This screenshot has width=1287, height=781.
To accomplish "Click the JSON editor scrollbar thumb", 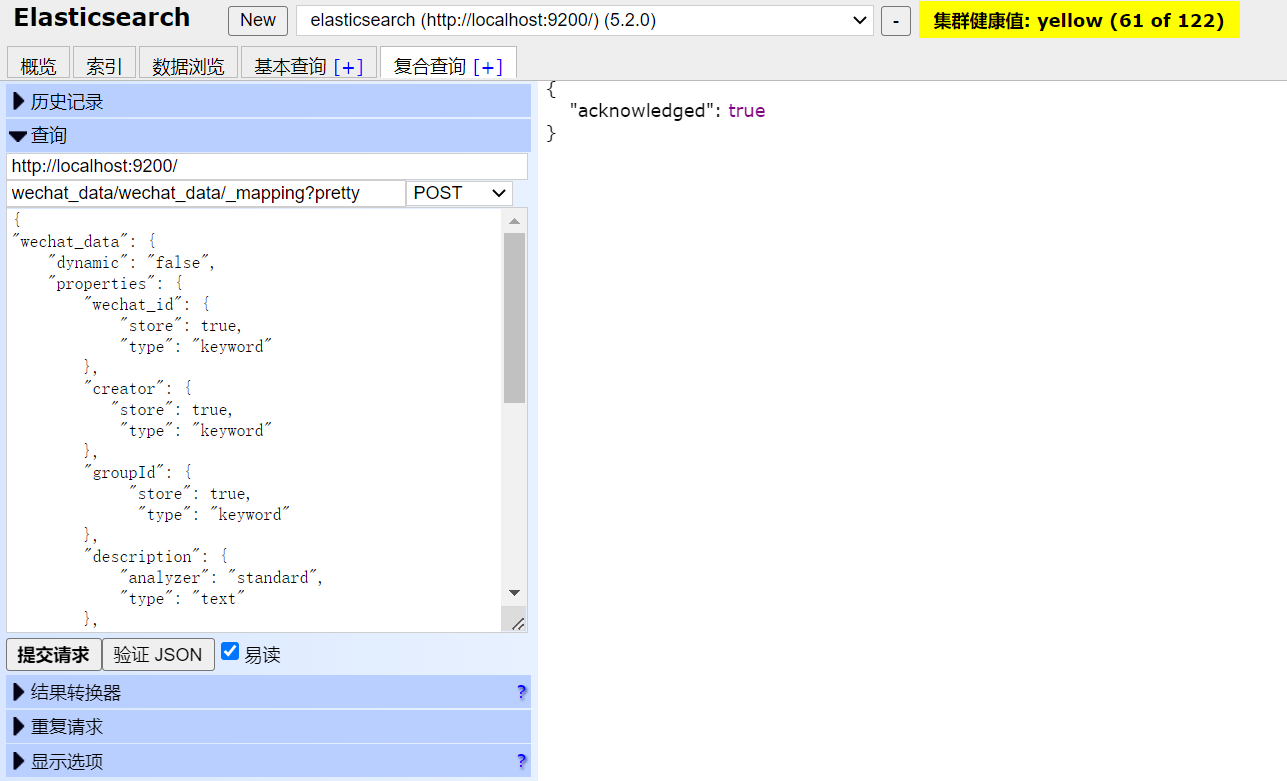I will pos(514,318).
